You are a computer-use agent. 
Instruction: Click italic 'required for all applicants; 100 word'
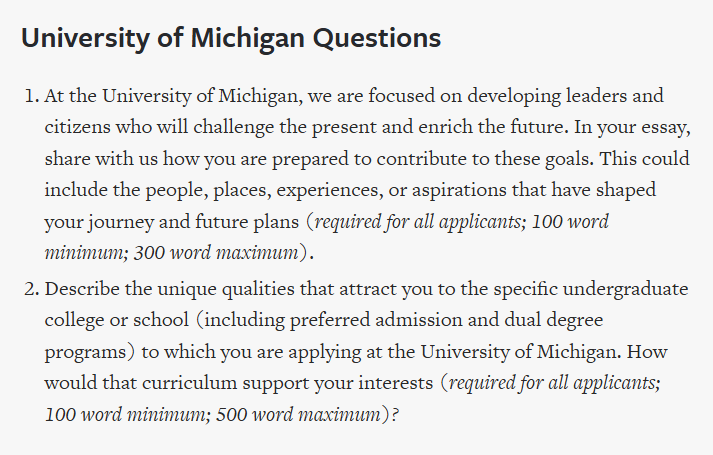point(462,222)
